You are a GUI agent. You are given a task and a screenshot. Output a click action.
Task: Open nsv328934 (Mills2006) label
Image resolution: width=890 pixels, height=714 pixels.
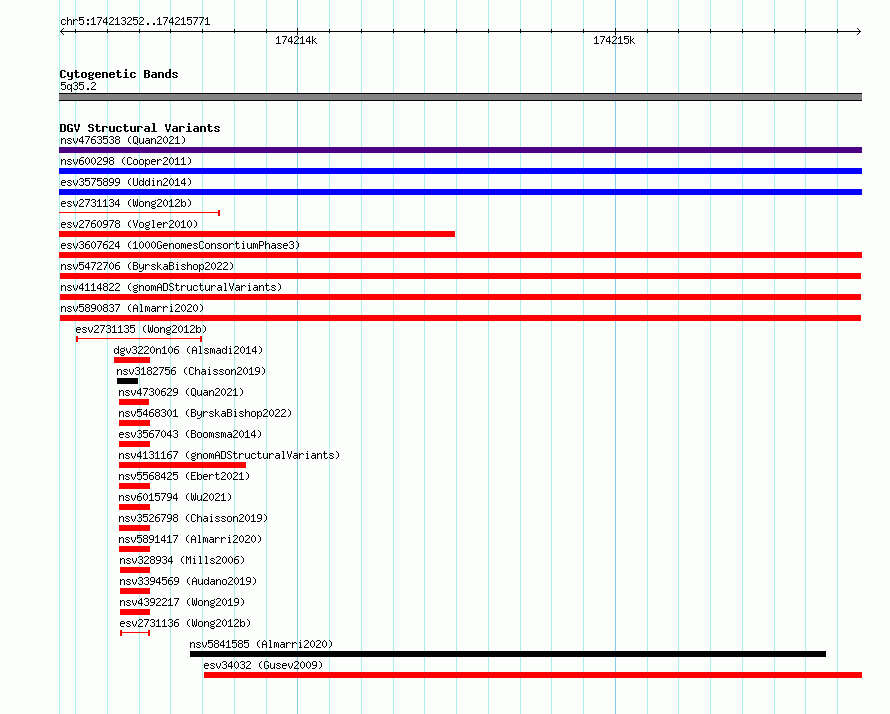coord(182,560)
